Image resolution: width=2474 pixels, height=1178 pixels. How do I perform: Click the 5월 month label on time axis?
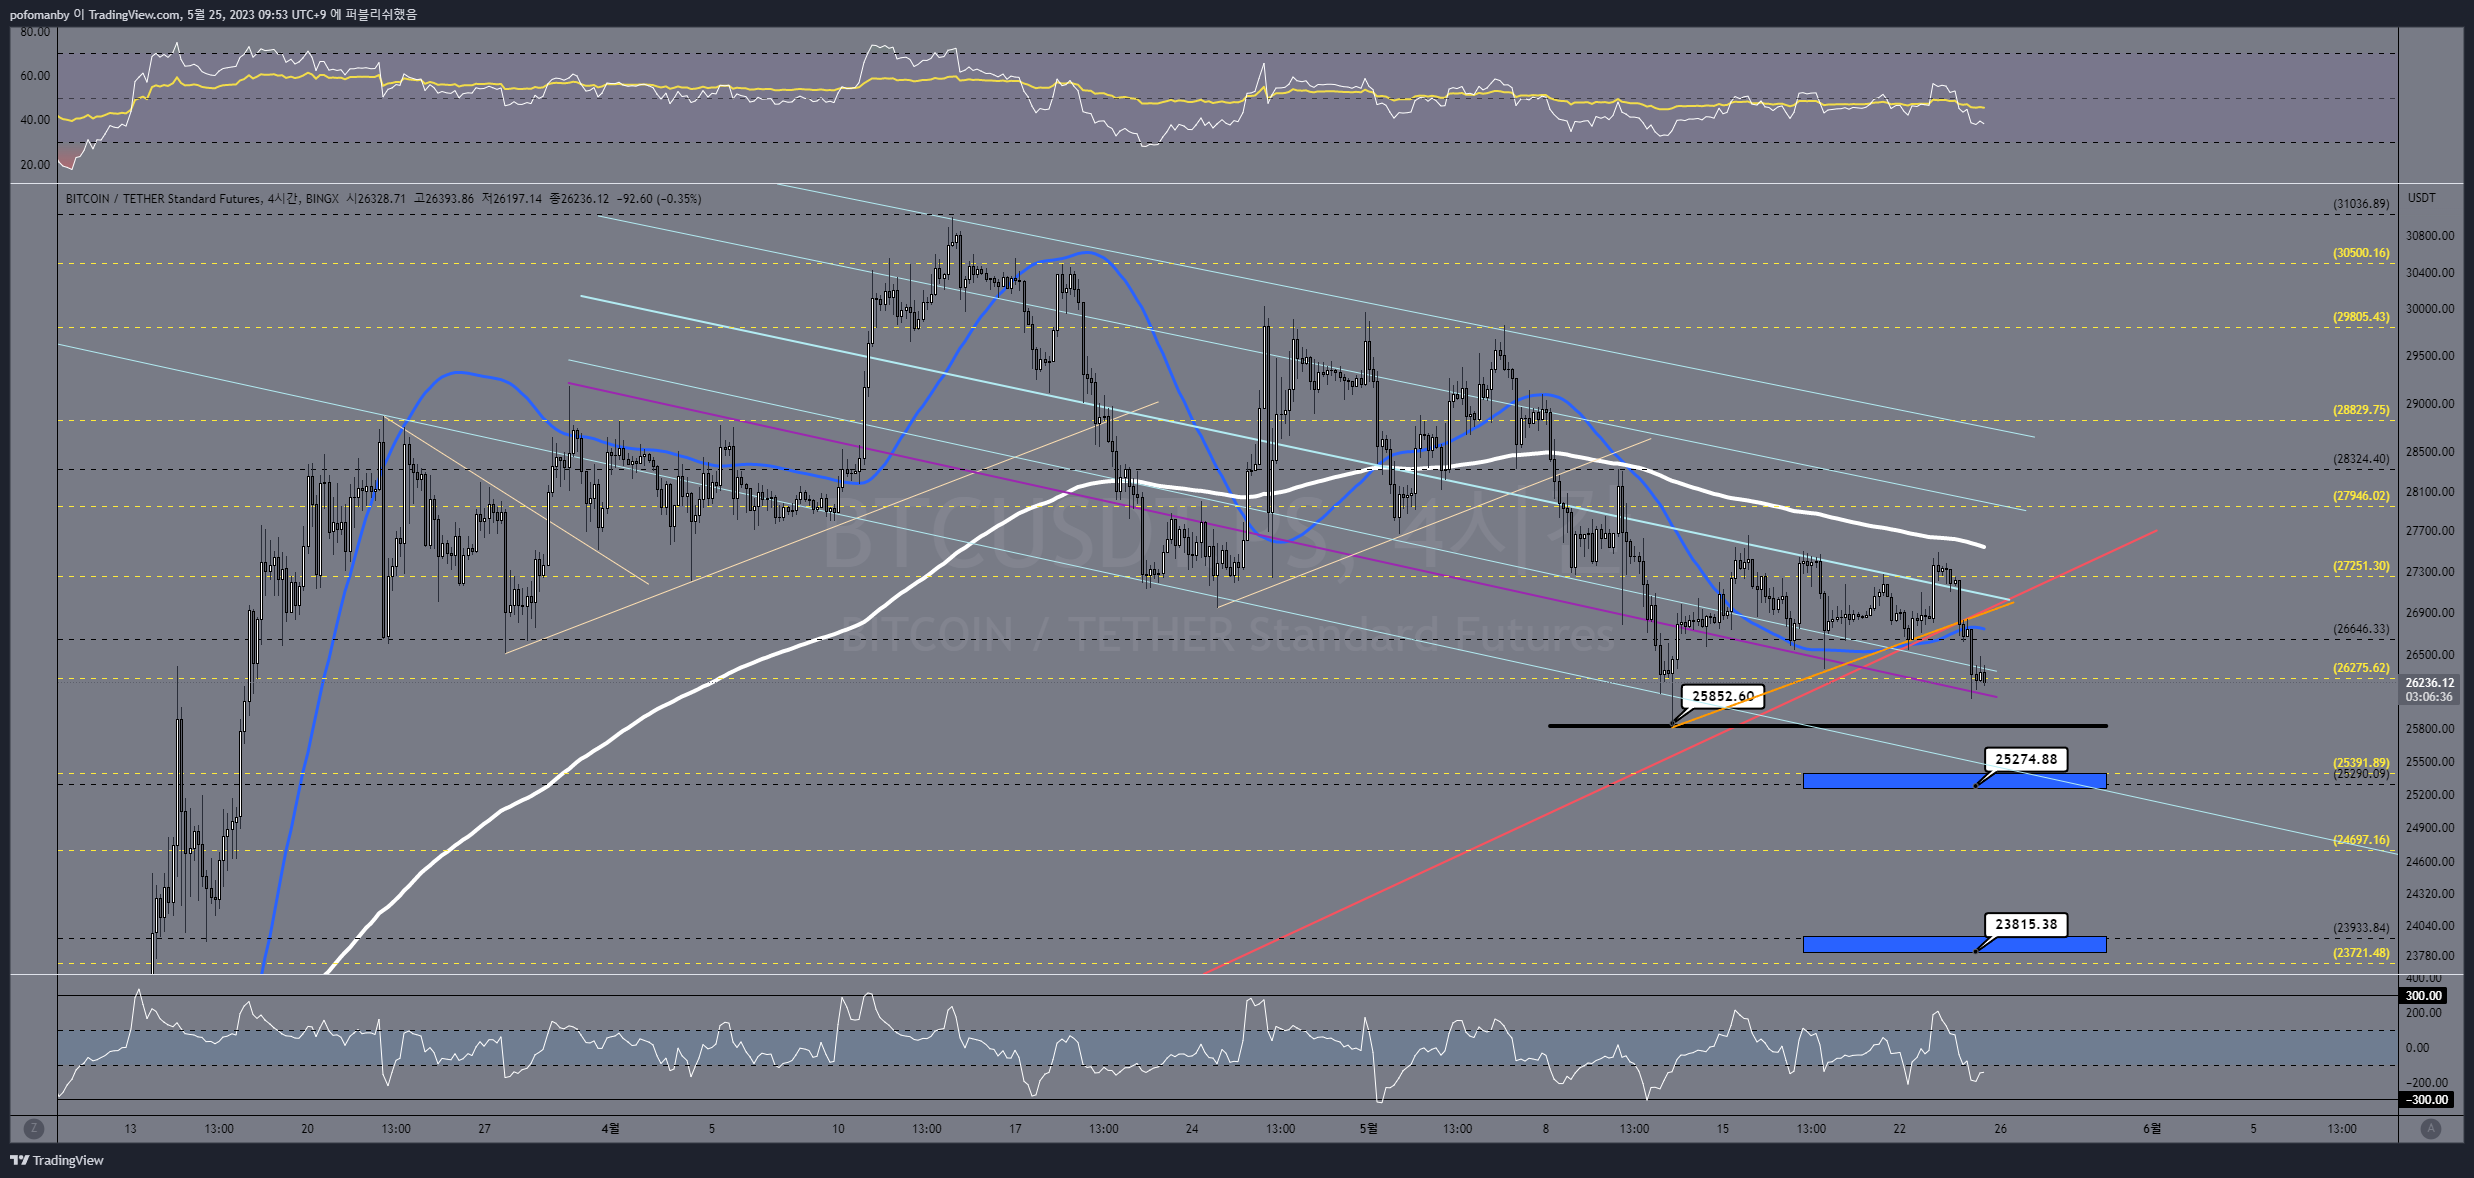(x=1368, y=1129)
